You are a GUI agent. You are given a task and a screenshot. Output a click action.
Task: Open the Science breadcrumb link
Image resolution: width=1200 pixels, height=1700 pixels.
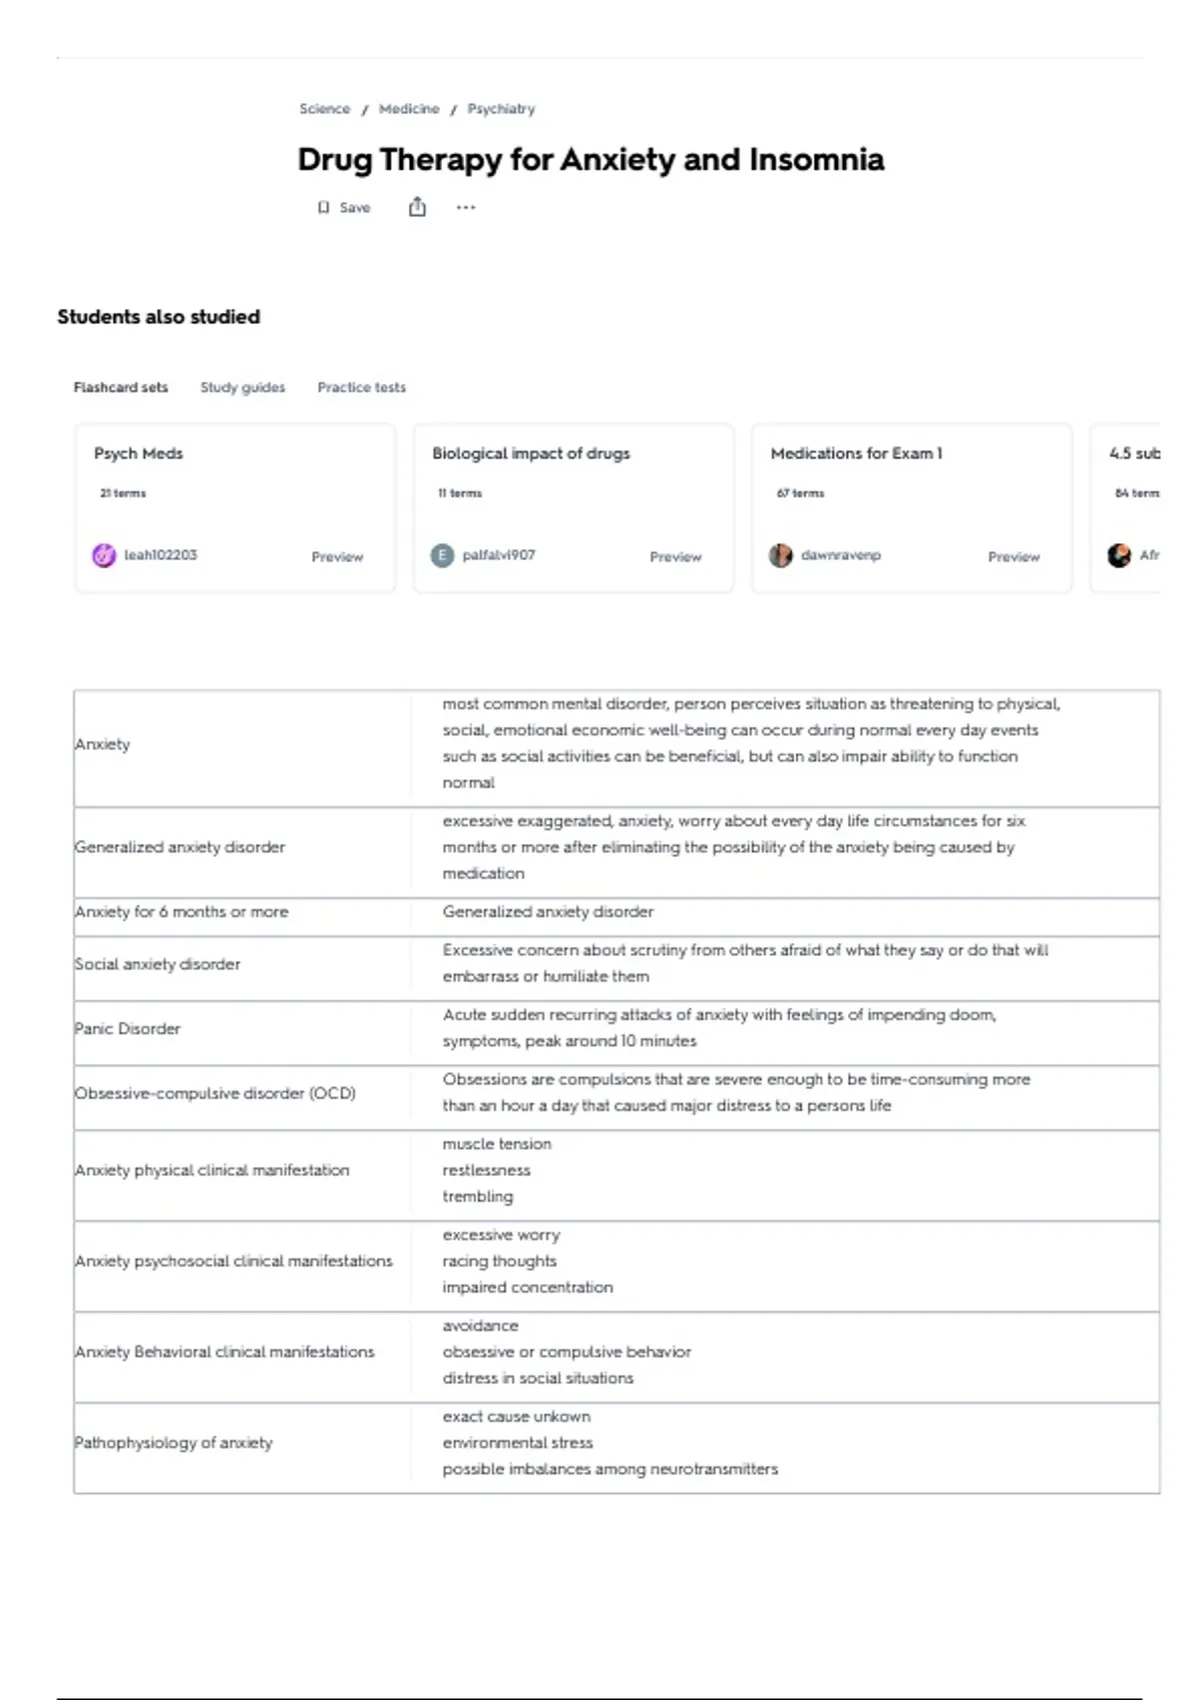(x=325, y=109)
